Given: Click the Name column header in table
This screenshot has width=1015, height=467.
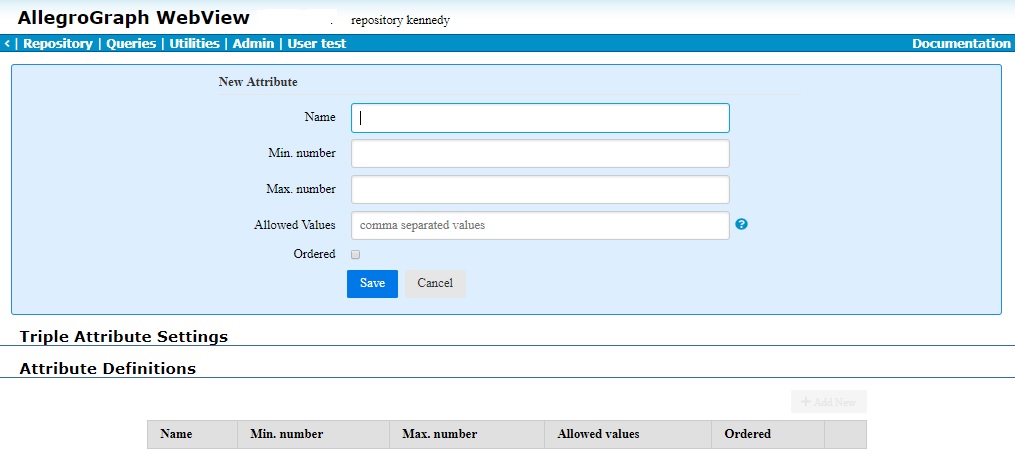Looking at the screenshot, I should 176,434.
